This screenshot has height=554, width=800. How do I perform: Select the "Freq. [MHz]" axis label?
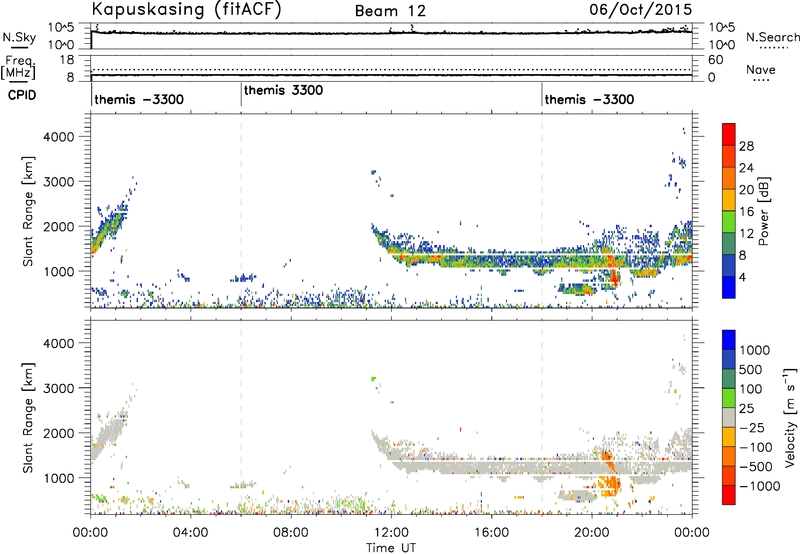click(18, 68)
